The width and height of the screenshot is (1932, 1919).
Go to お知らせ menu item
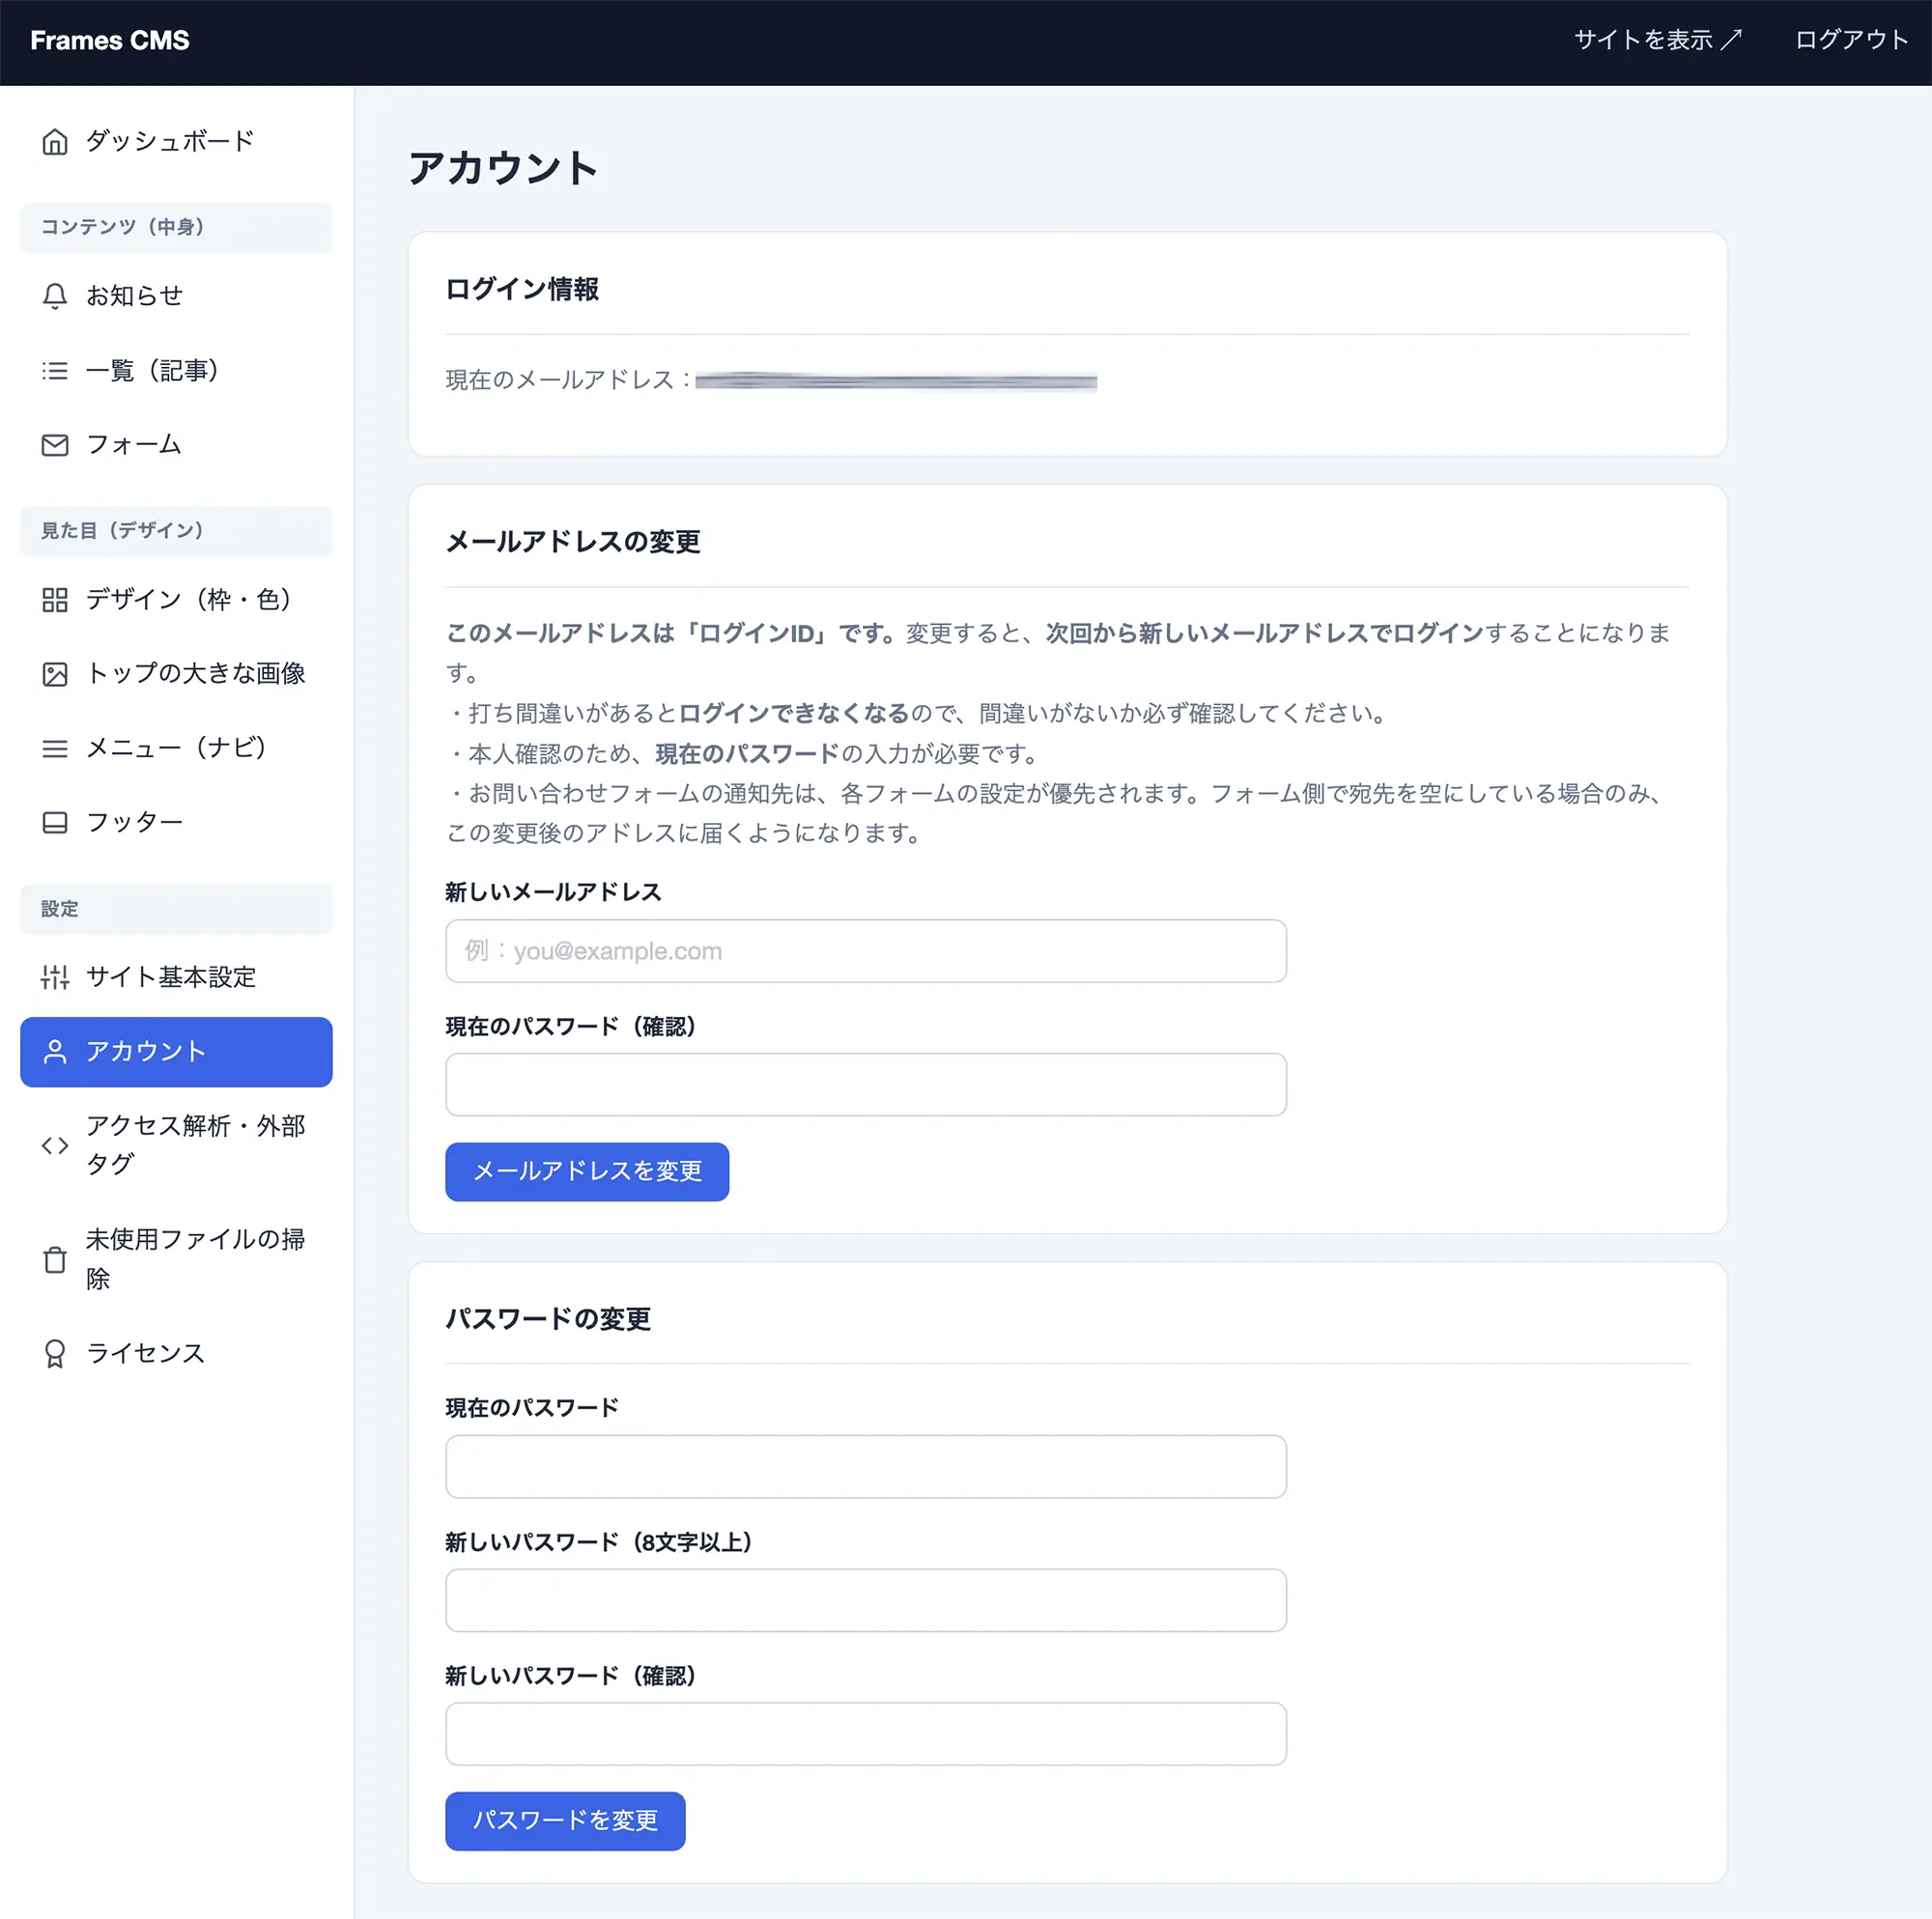[176, 296]
